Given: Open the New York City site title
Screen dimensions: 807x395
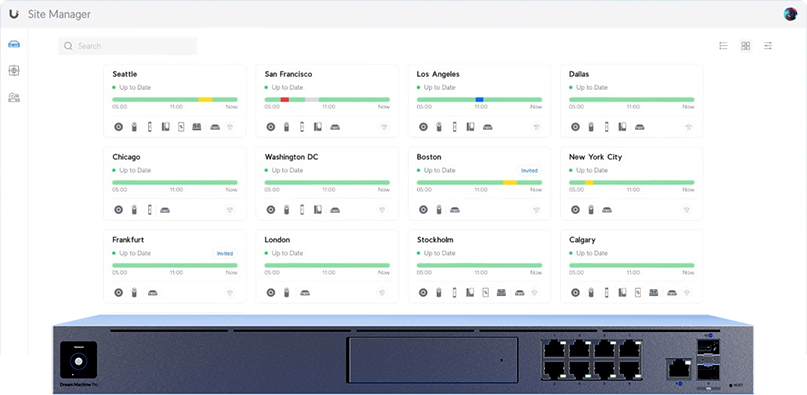Looking at the screenshot, I should (595, 157).
